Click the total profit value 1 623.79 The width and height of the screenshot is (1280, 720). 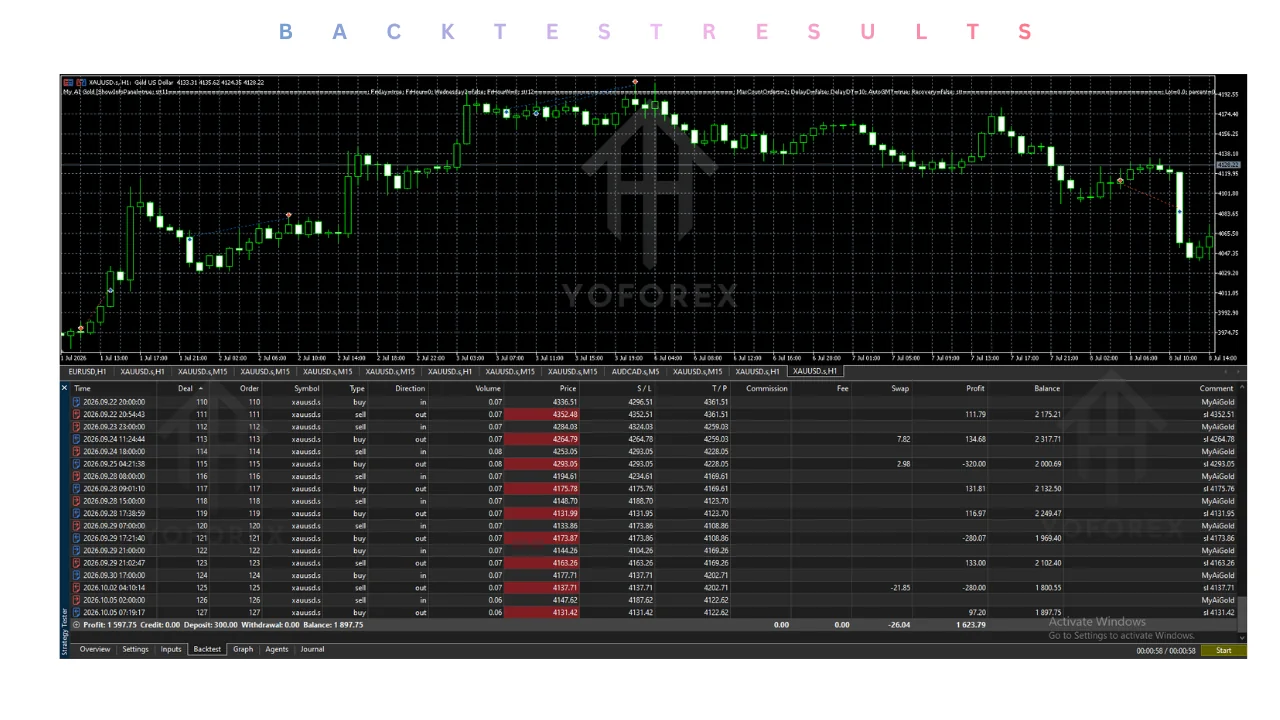(x=970, y=625)
